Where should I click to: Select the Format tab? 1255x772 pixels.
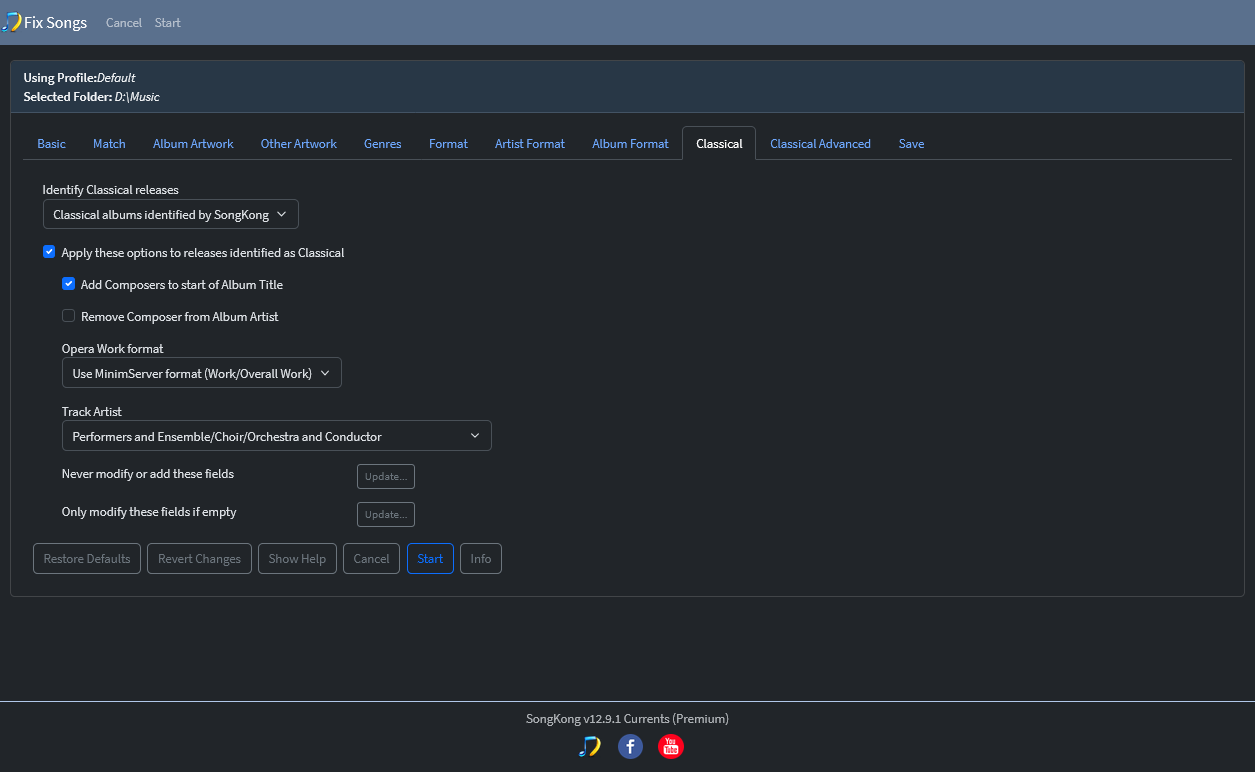point(448,144)
